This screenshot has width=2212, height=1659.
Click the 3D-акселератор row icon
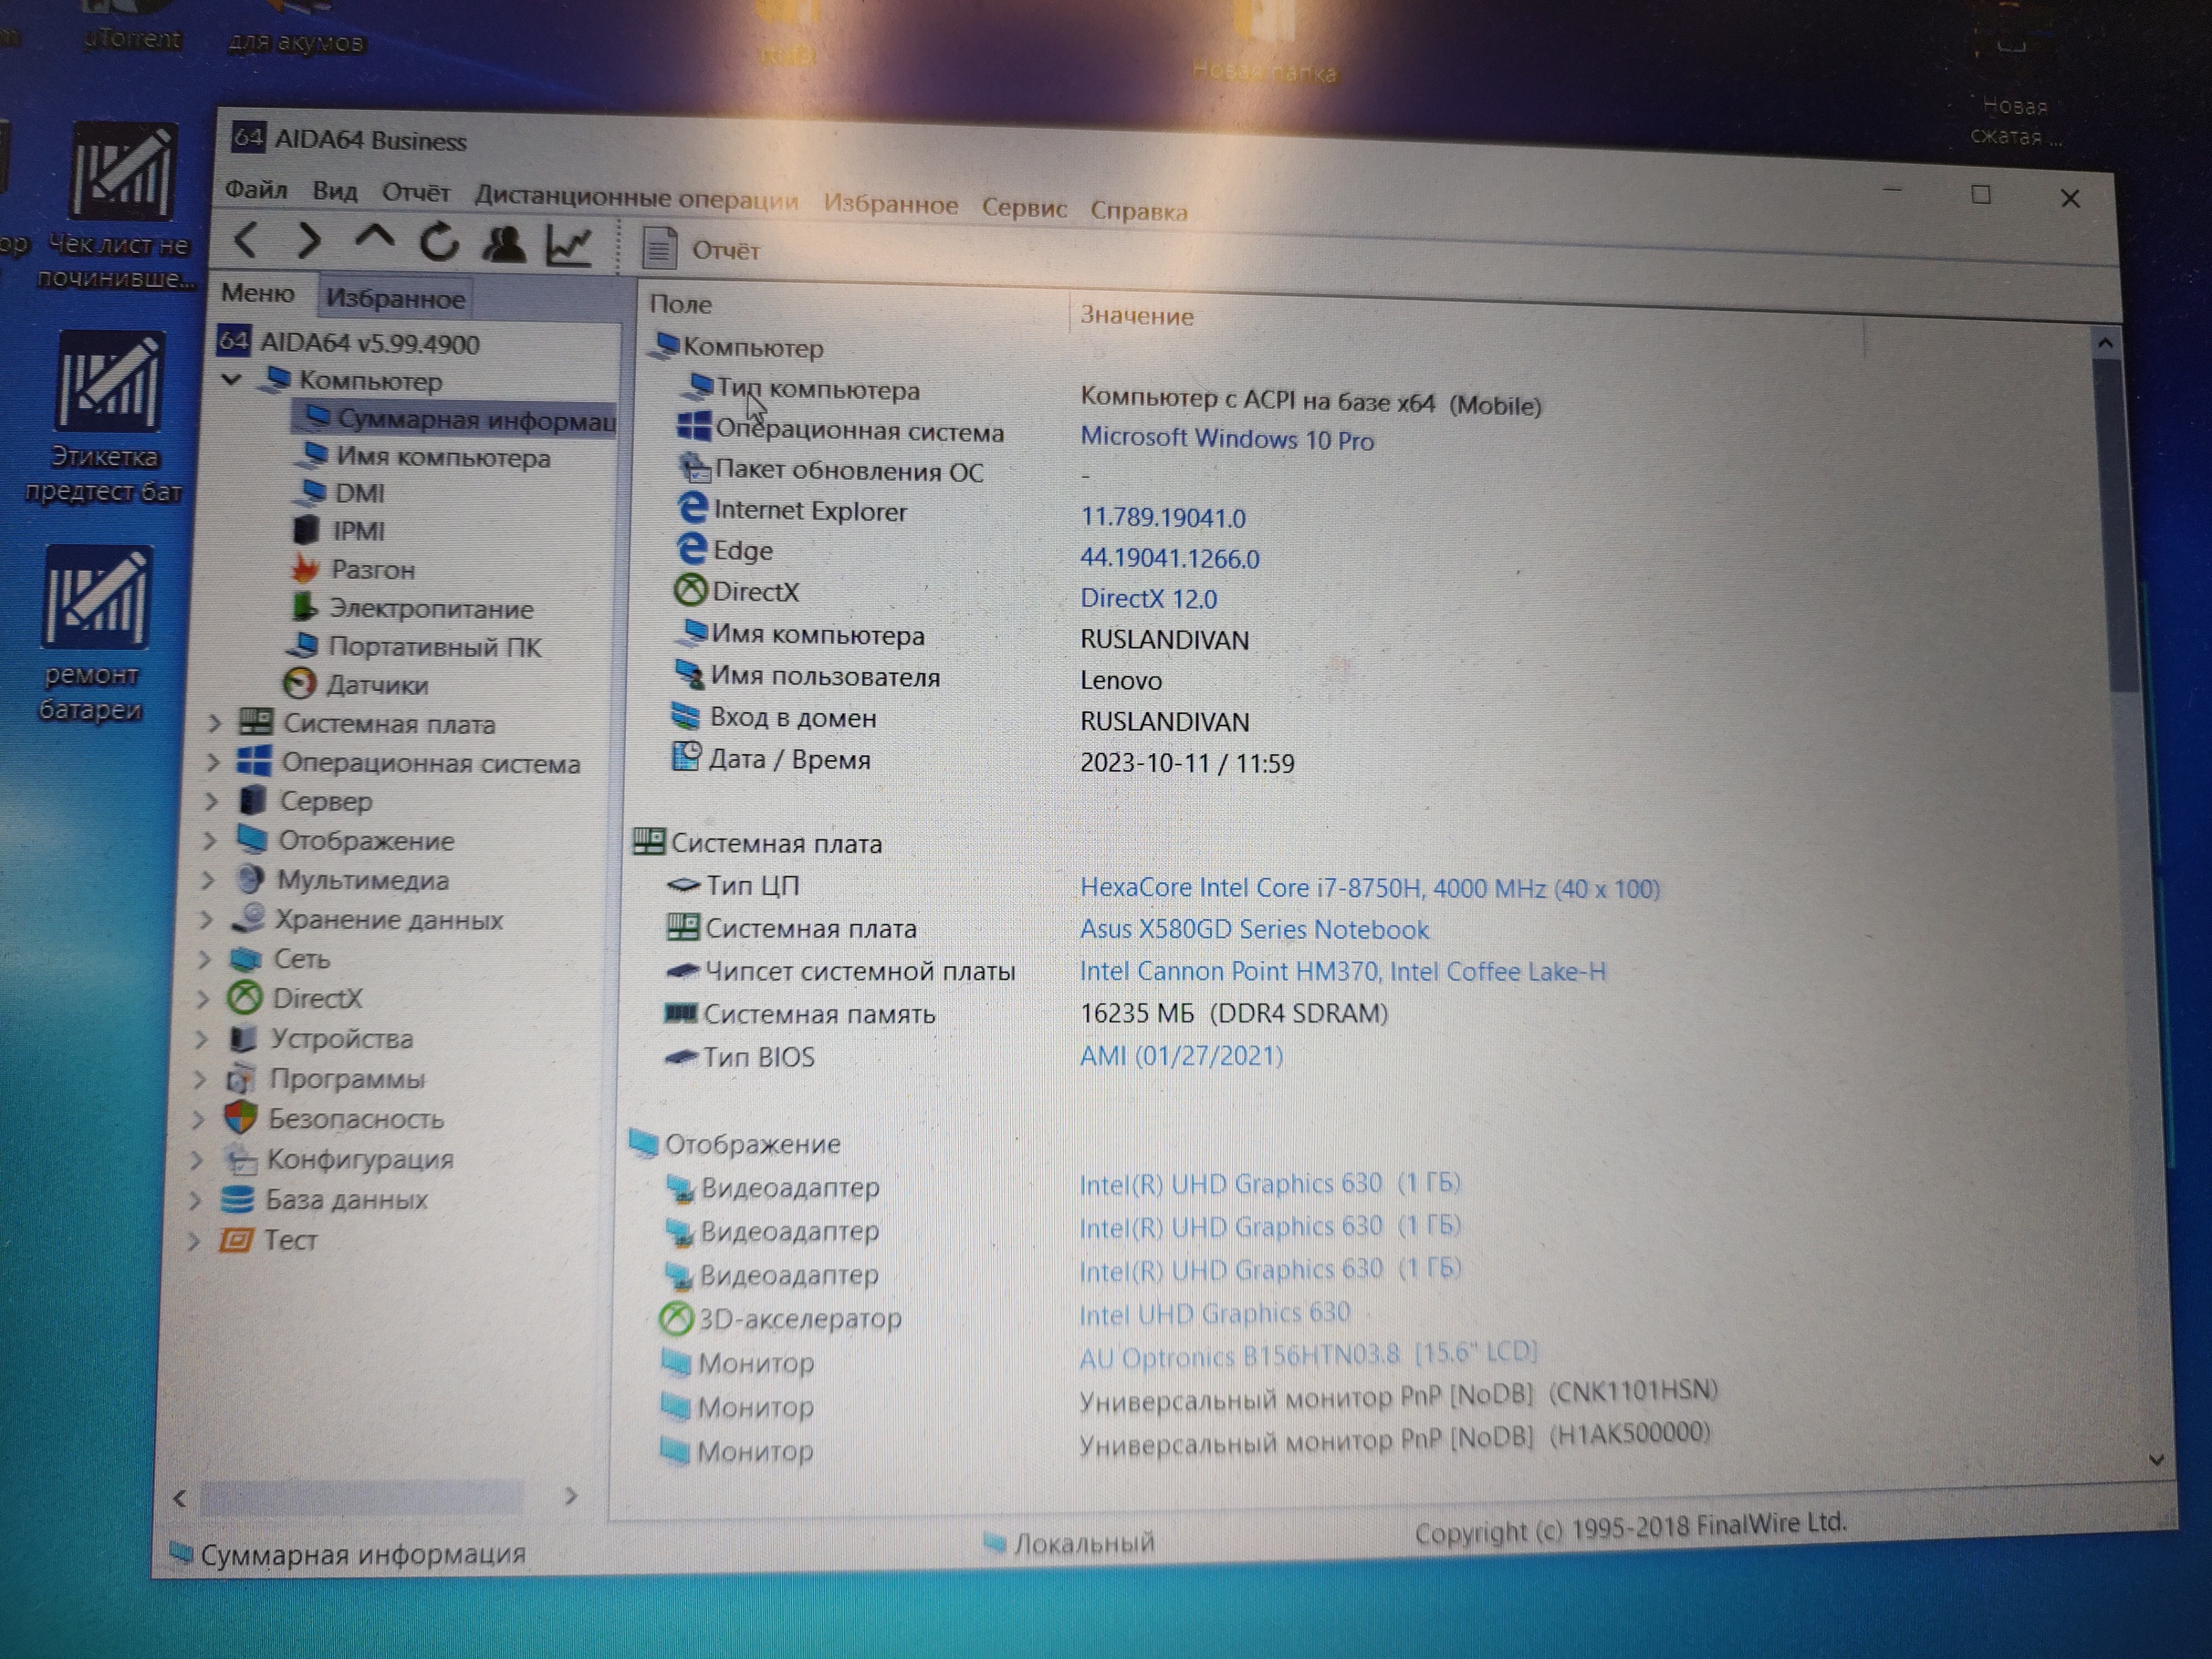[676, 1319]
